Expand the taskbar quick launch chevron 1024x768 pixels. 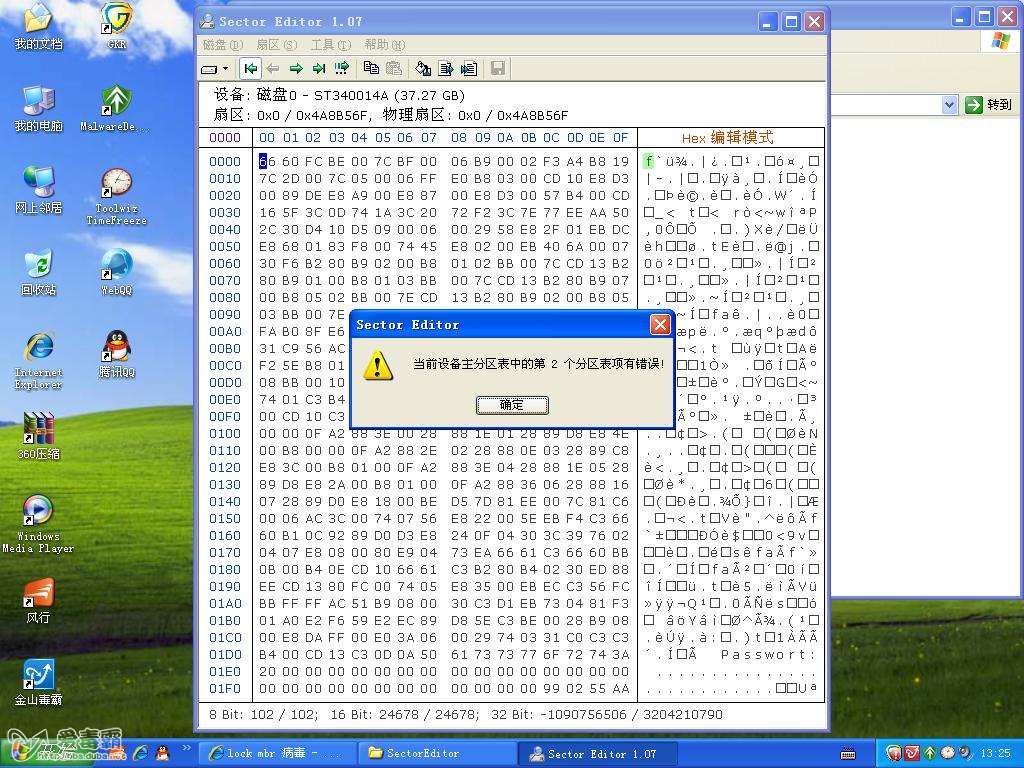coord(187,748)
